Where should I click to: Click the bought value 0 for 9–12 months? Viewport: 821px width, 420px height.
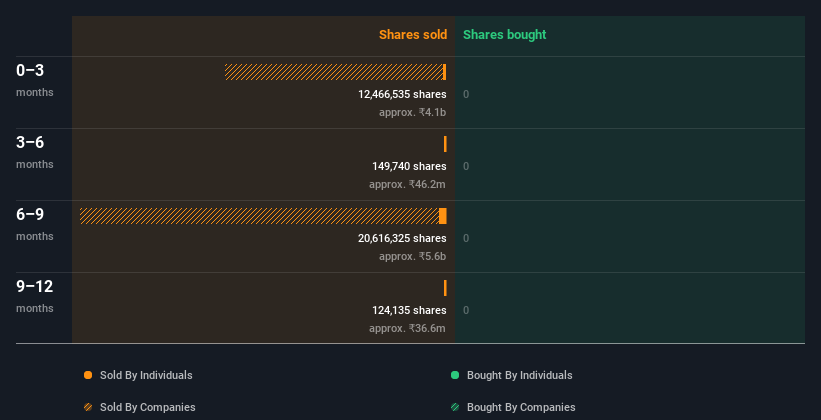coord(466,311)
